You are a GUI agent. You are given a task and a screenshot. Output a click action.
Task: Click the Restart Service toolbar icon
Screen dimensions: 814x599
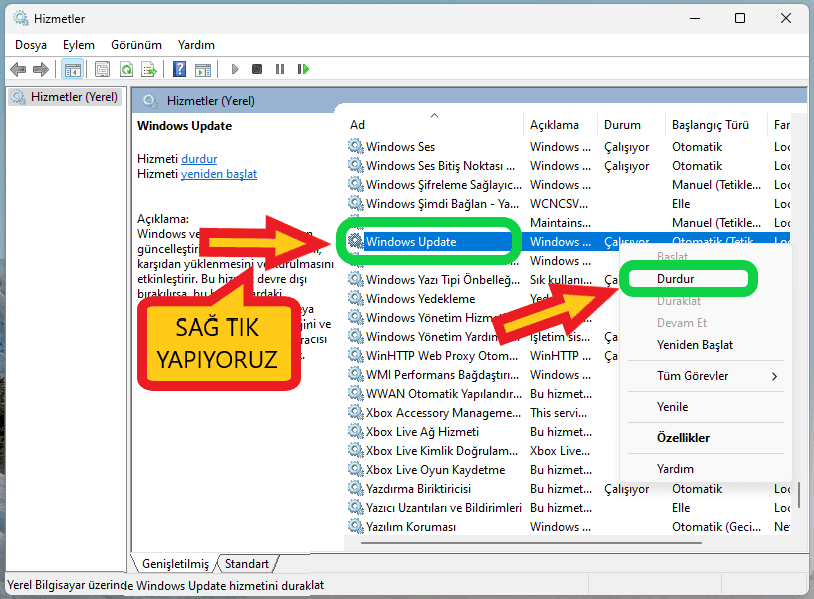click(x=303, y=69)
